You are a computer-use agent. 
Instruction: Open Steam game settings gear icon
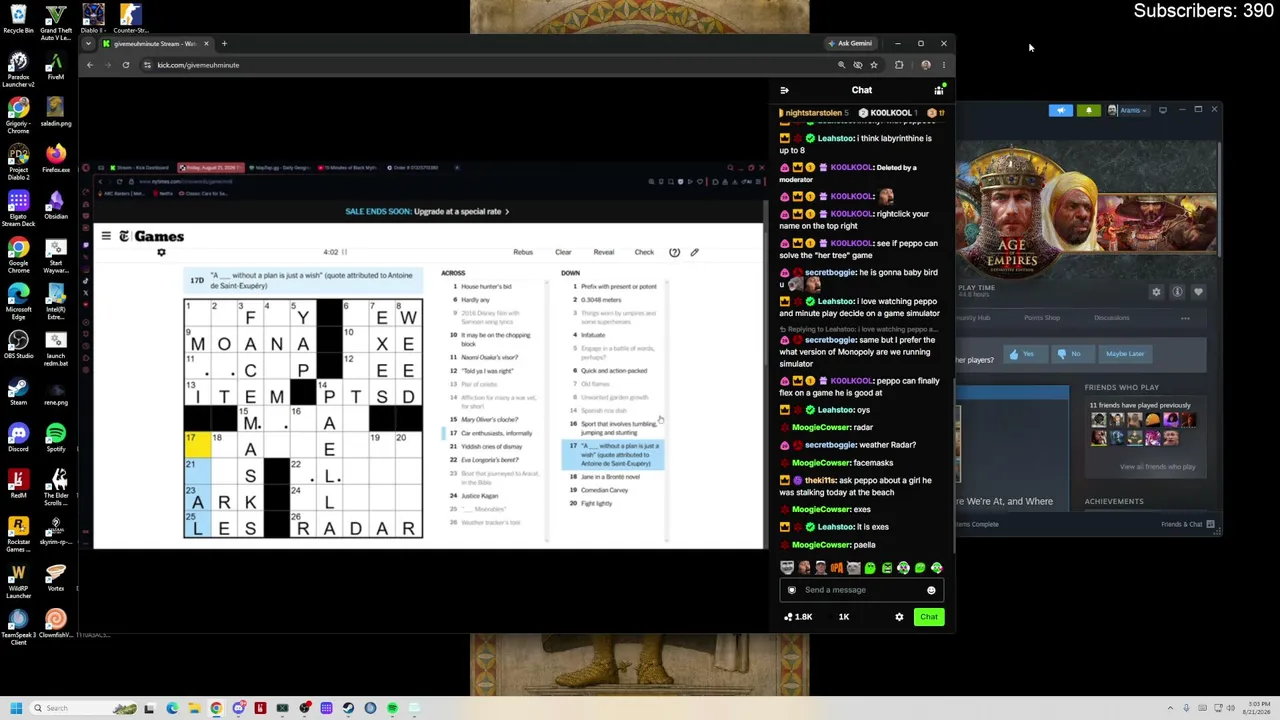1157,292
